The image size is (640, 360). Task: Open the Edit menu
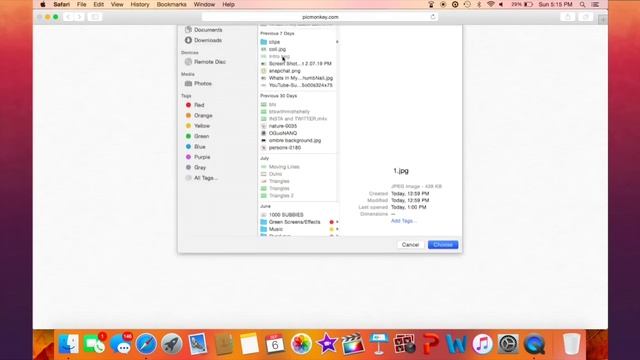click(98, 4)
